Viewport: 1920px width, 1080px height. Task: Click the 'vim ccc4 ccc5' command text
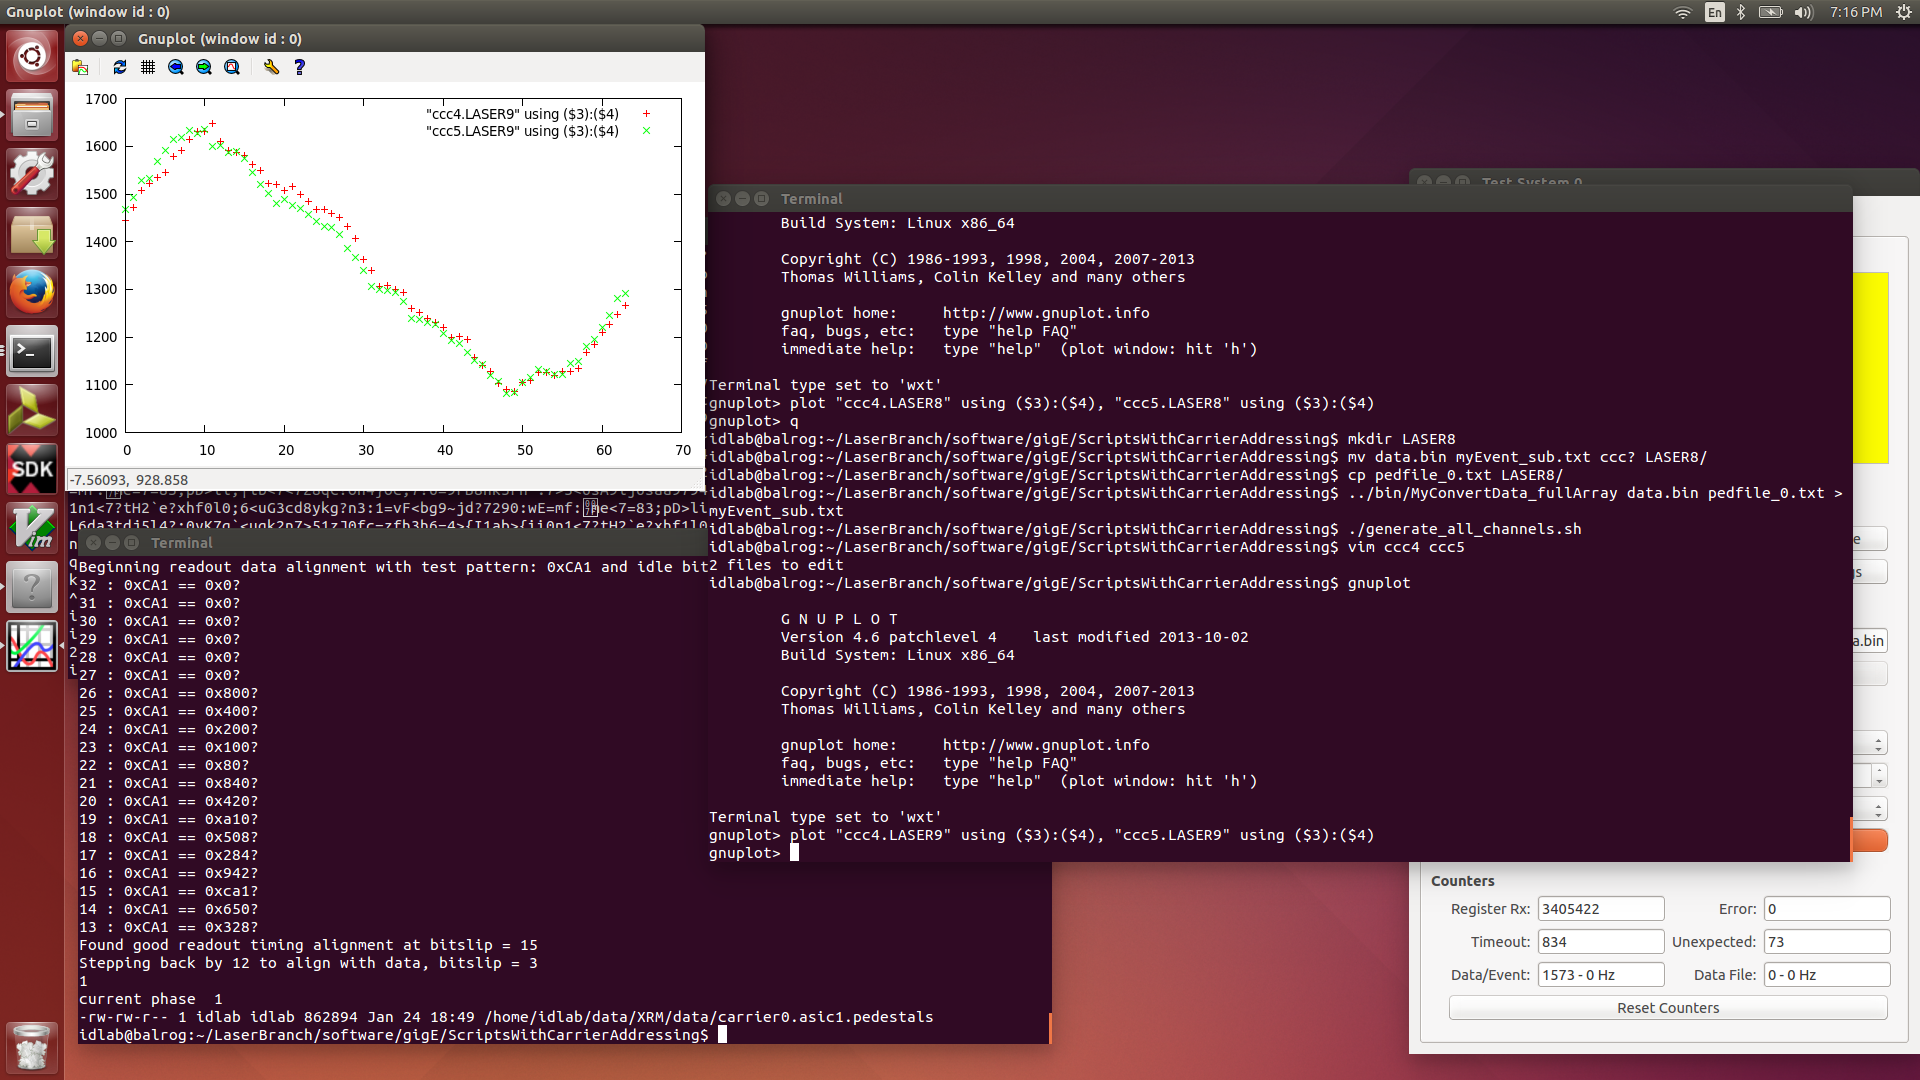coord(1405,547)
